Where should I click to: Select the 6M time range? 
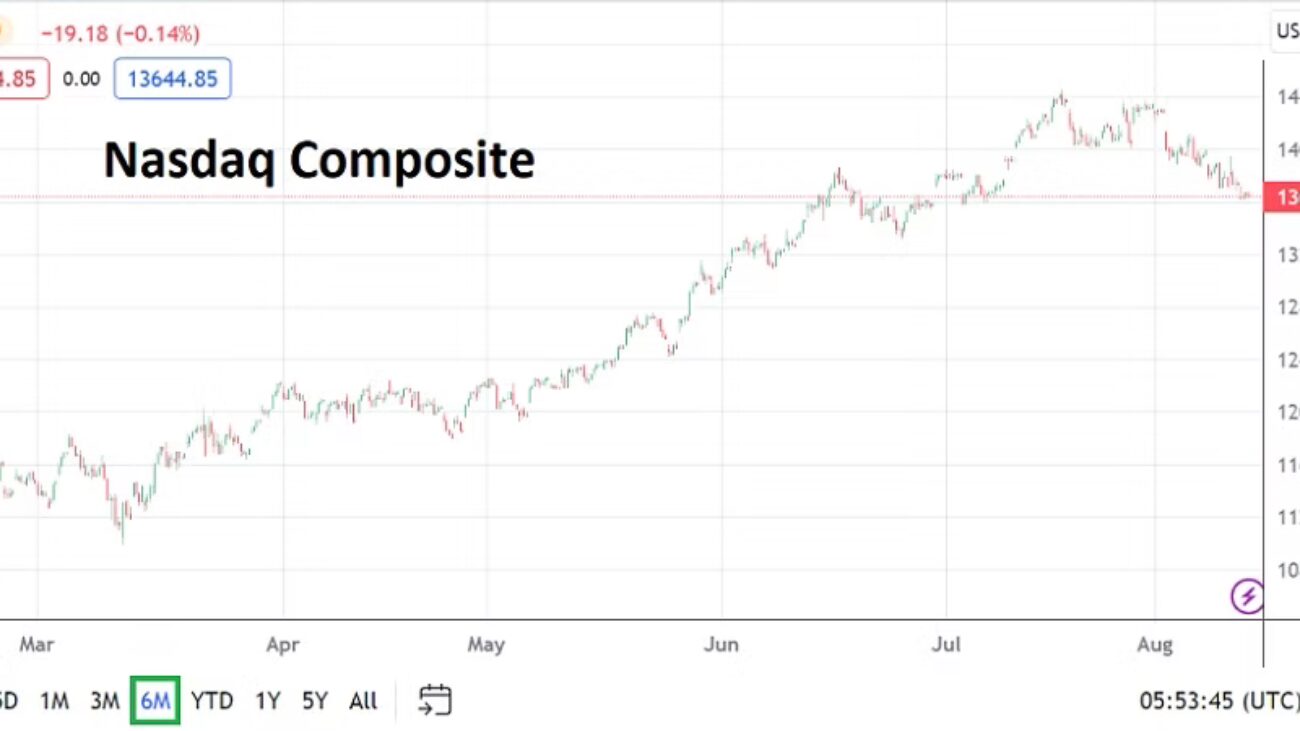click(155, 701)
